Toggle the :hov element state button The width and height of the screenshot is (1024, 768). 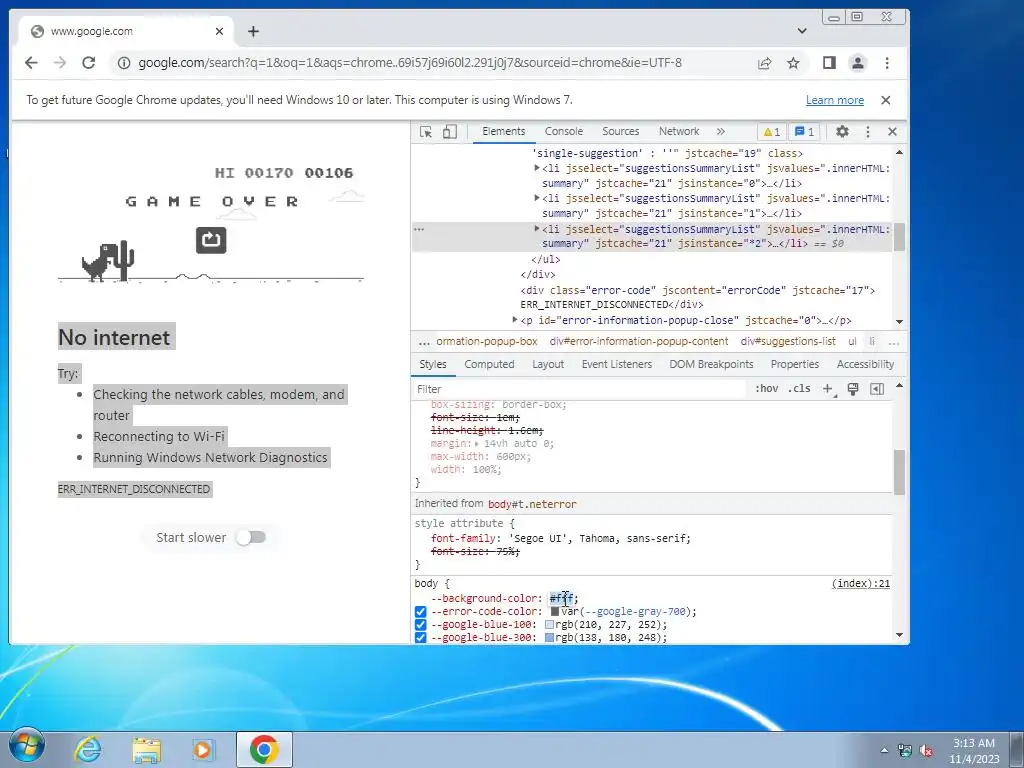coord(766,389)
